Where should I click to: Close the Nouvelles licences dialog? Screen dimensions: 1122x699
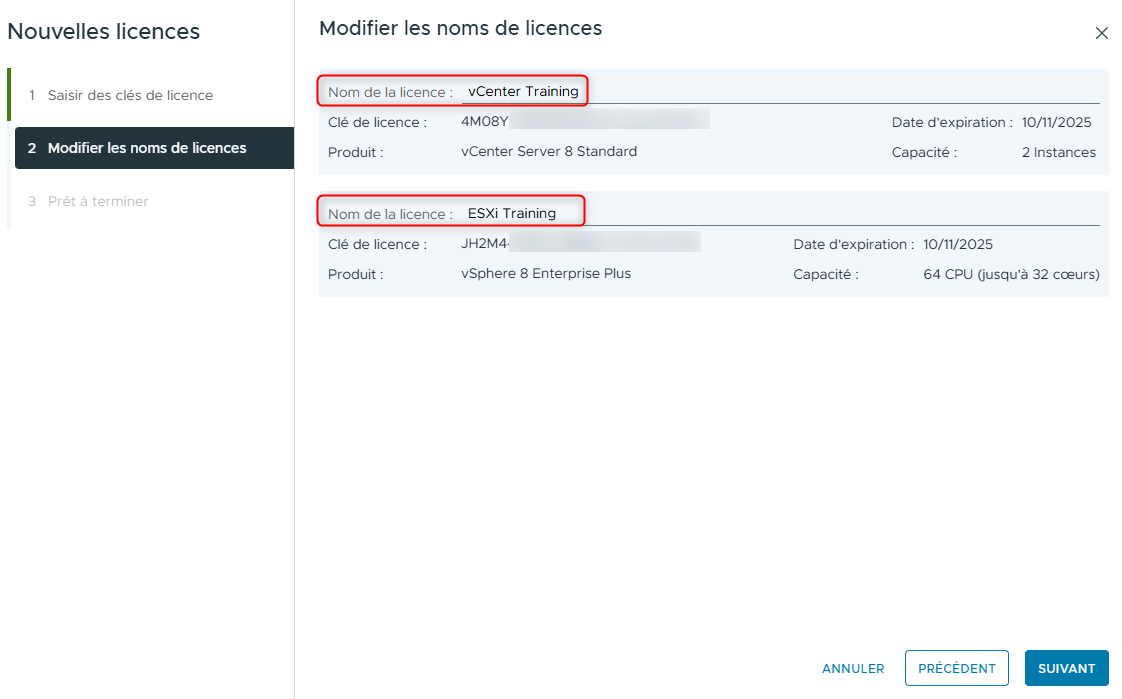click(x=1102, y=32)
